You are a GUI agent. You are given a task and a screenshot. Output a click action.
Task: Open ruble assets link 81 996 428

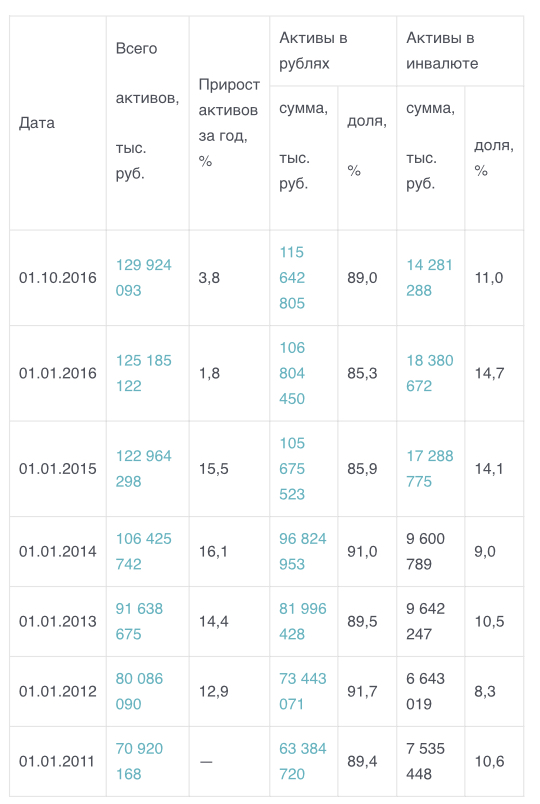tap(303, 621)
